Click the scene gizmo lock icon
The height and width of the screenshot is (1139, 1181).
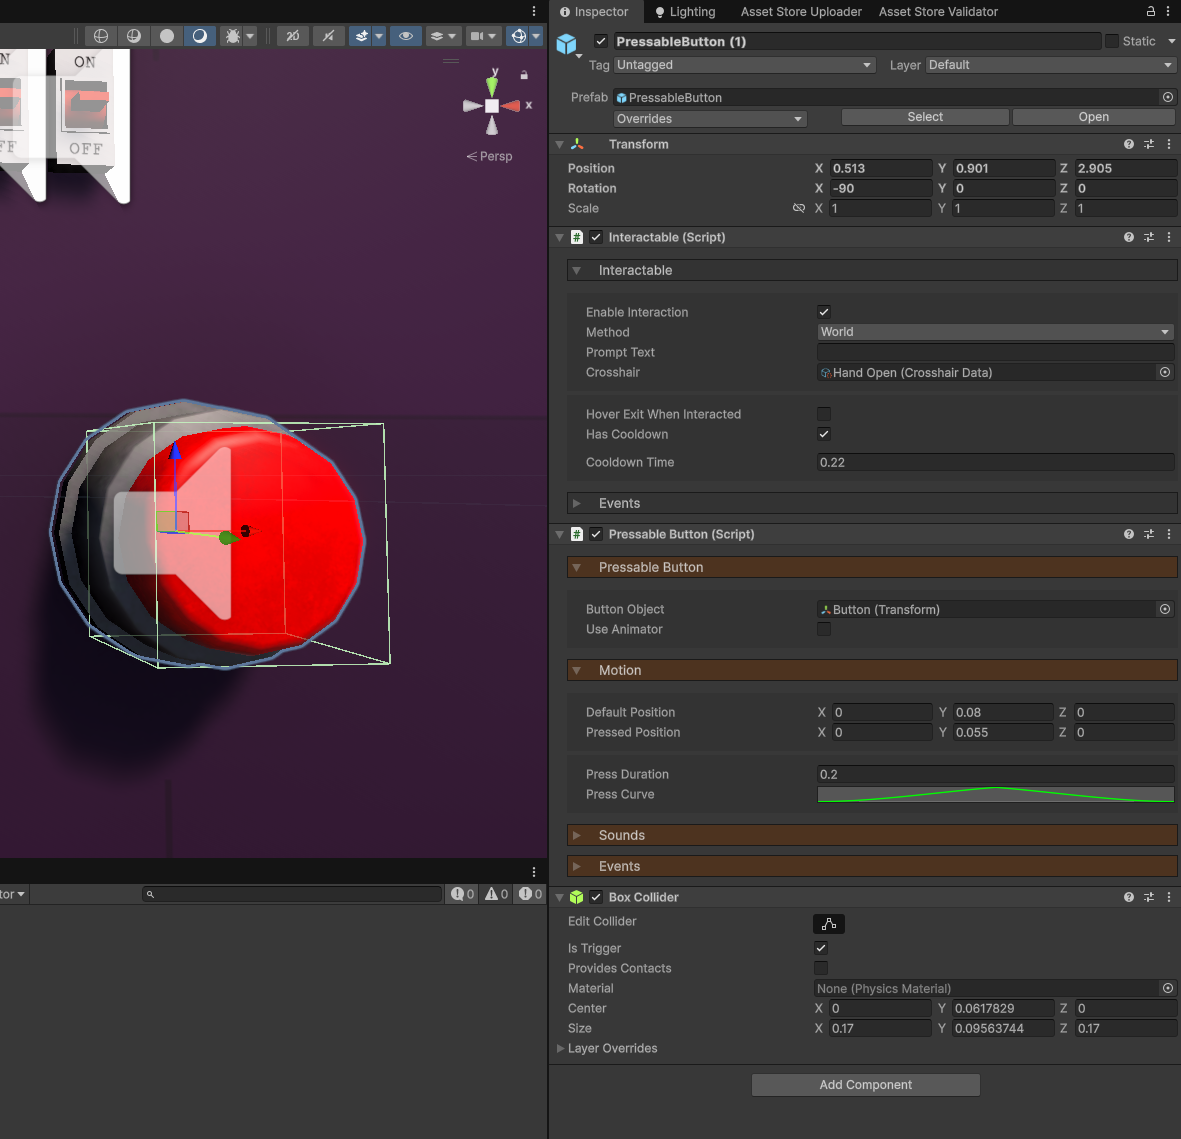coord(524,75)
